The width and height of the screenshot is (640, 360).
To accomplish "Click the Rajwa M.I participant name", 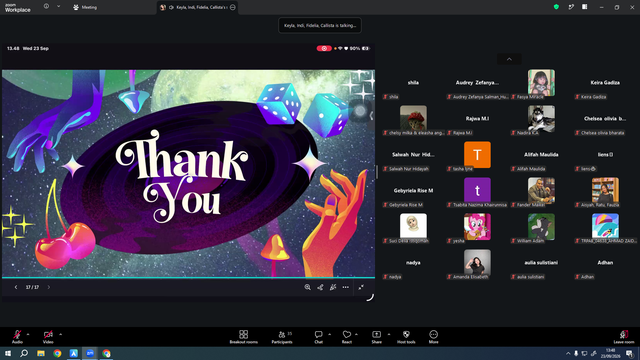I will click(477, 118).
